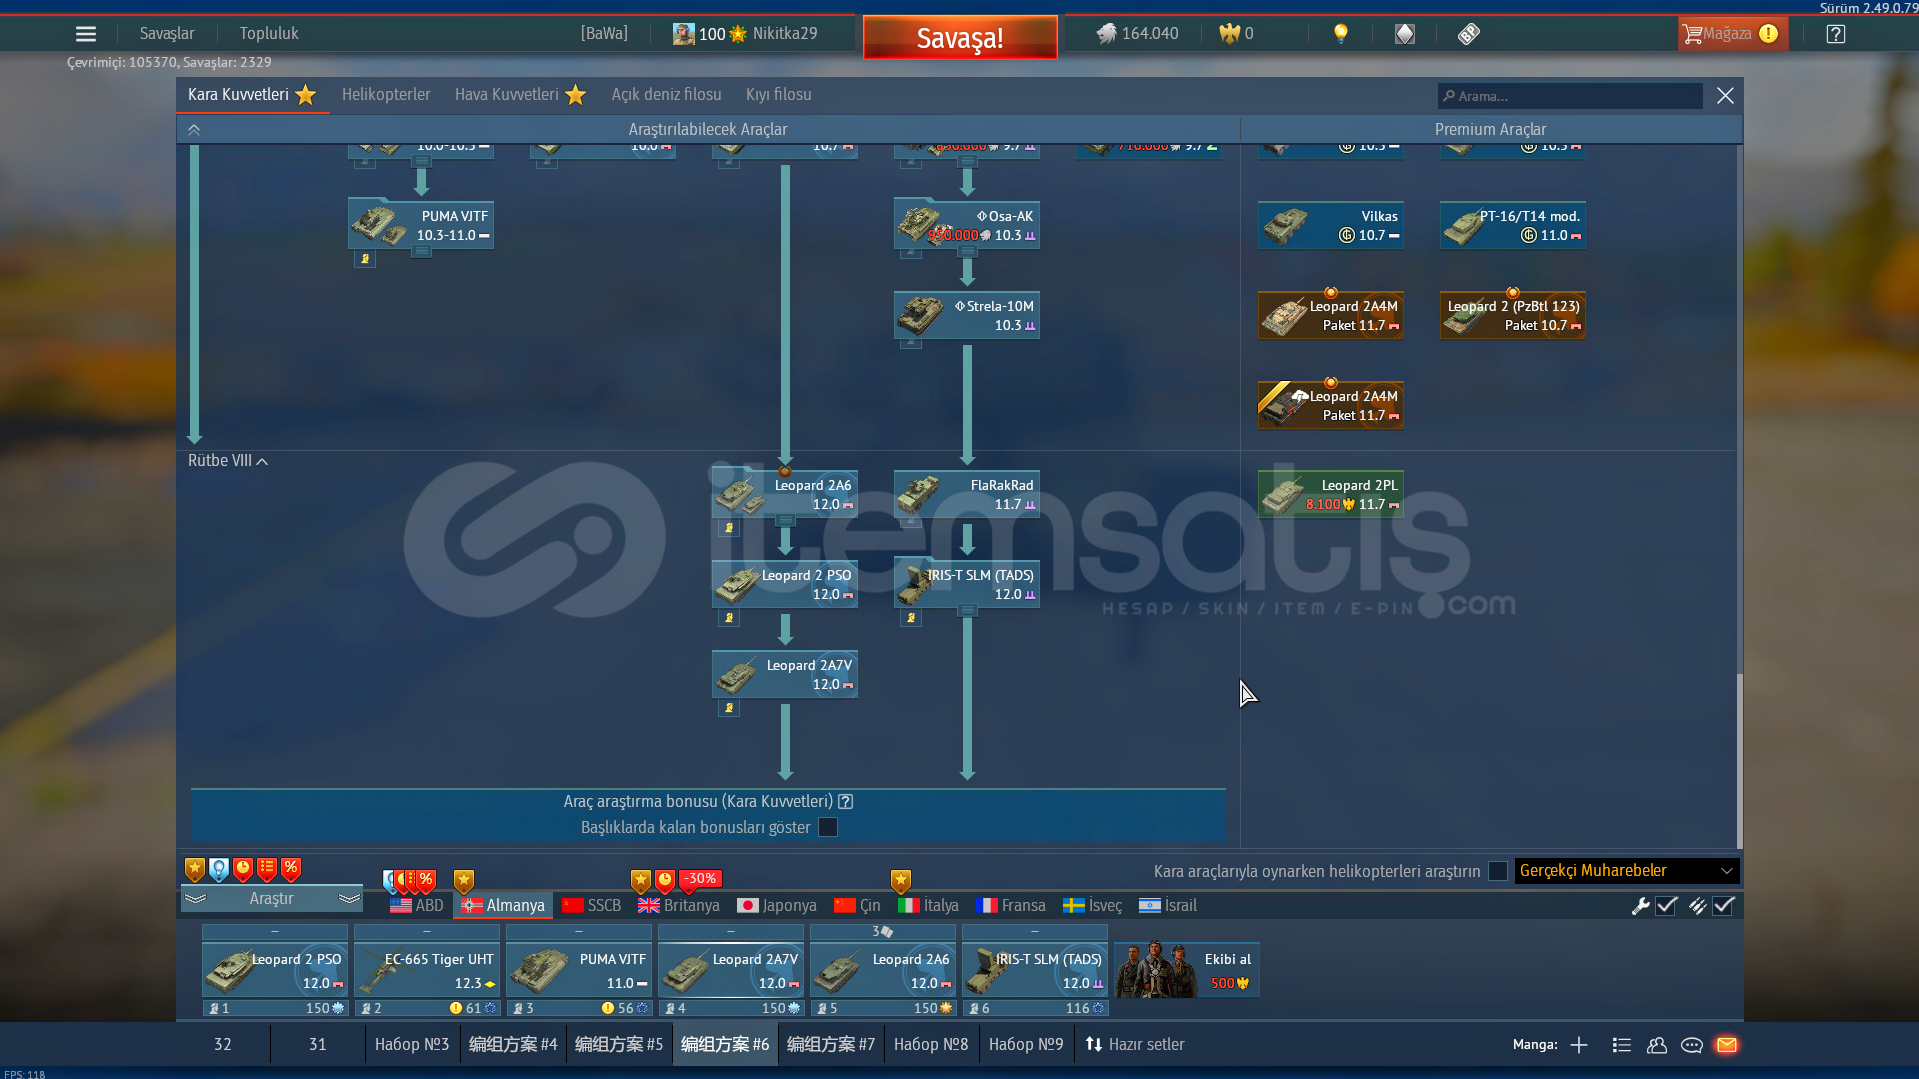1919x1079 pixels.
Task: Click the wrench repair icon
Action: pyautogui.click(x=1640, y=906)
